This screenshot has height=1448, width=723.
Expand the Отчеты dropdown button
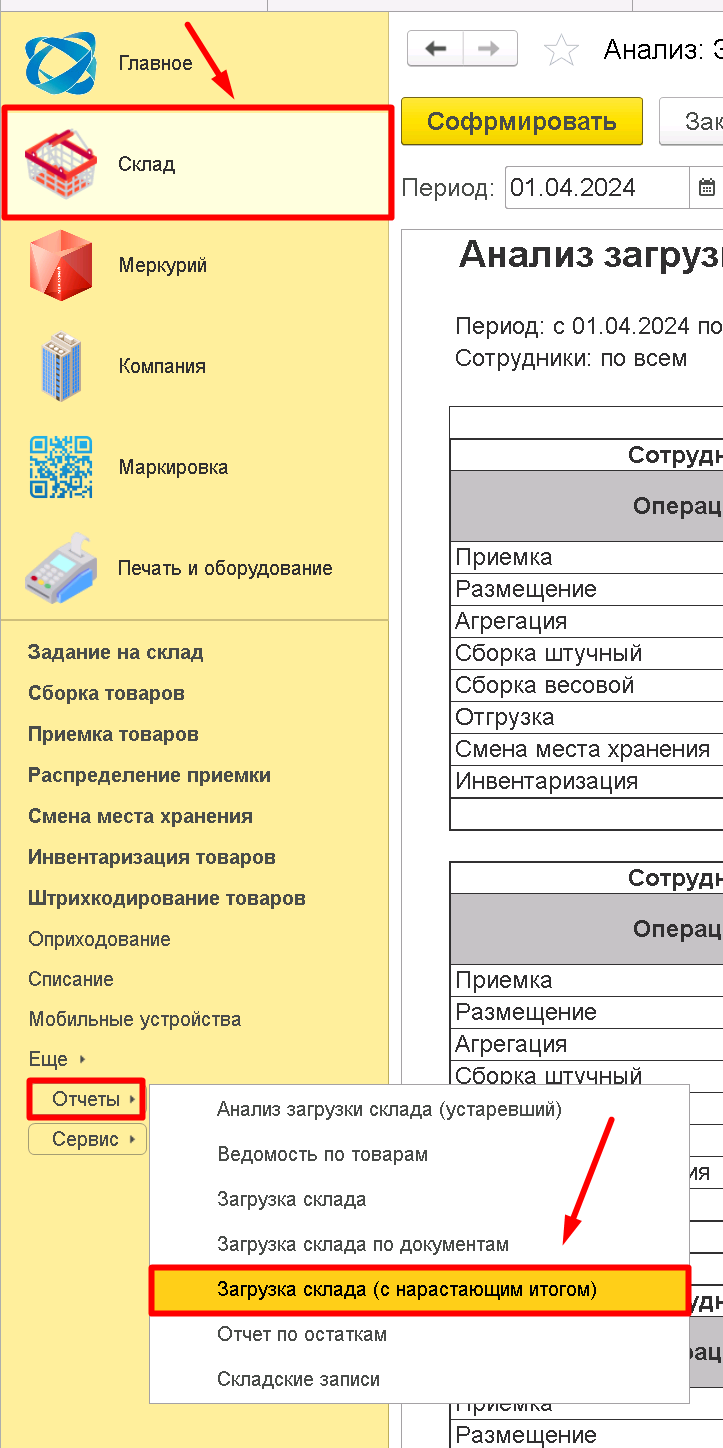[x=87, y=1099]
